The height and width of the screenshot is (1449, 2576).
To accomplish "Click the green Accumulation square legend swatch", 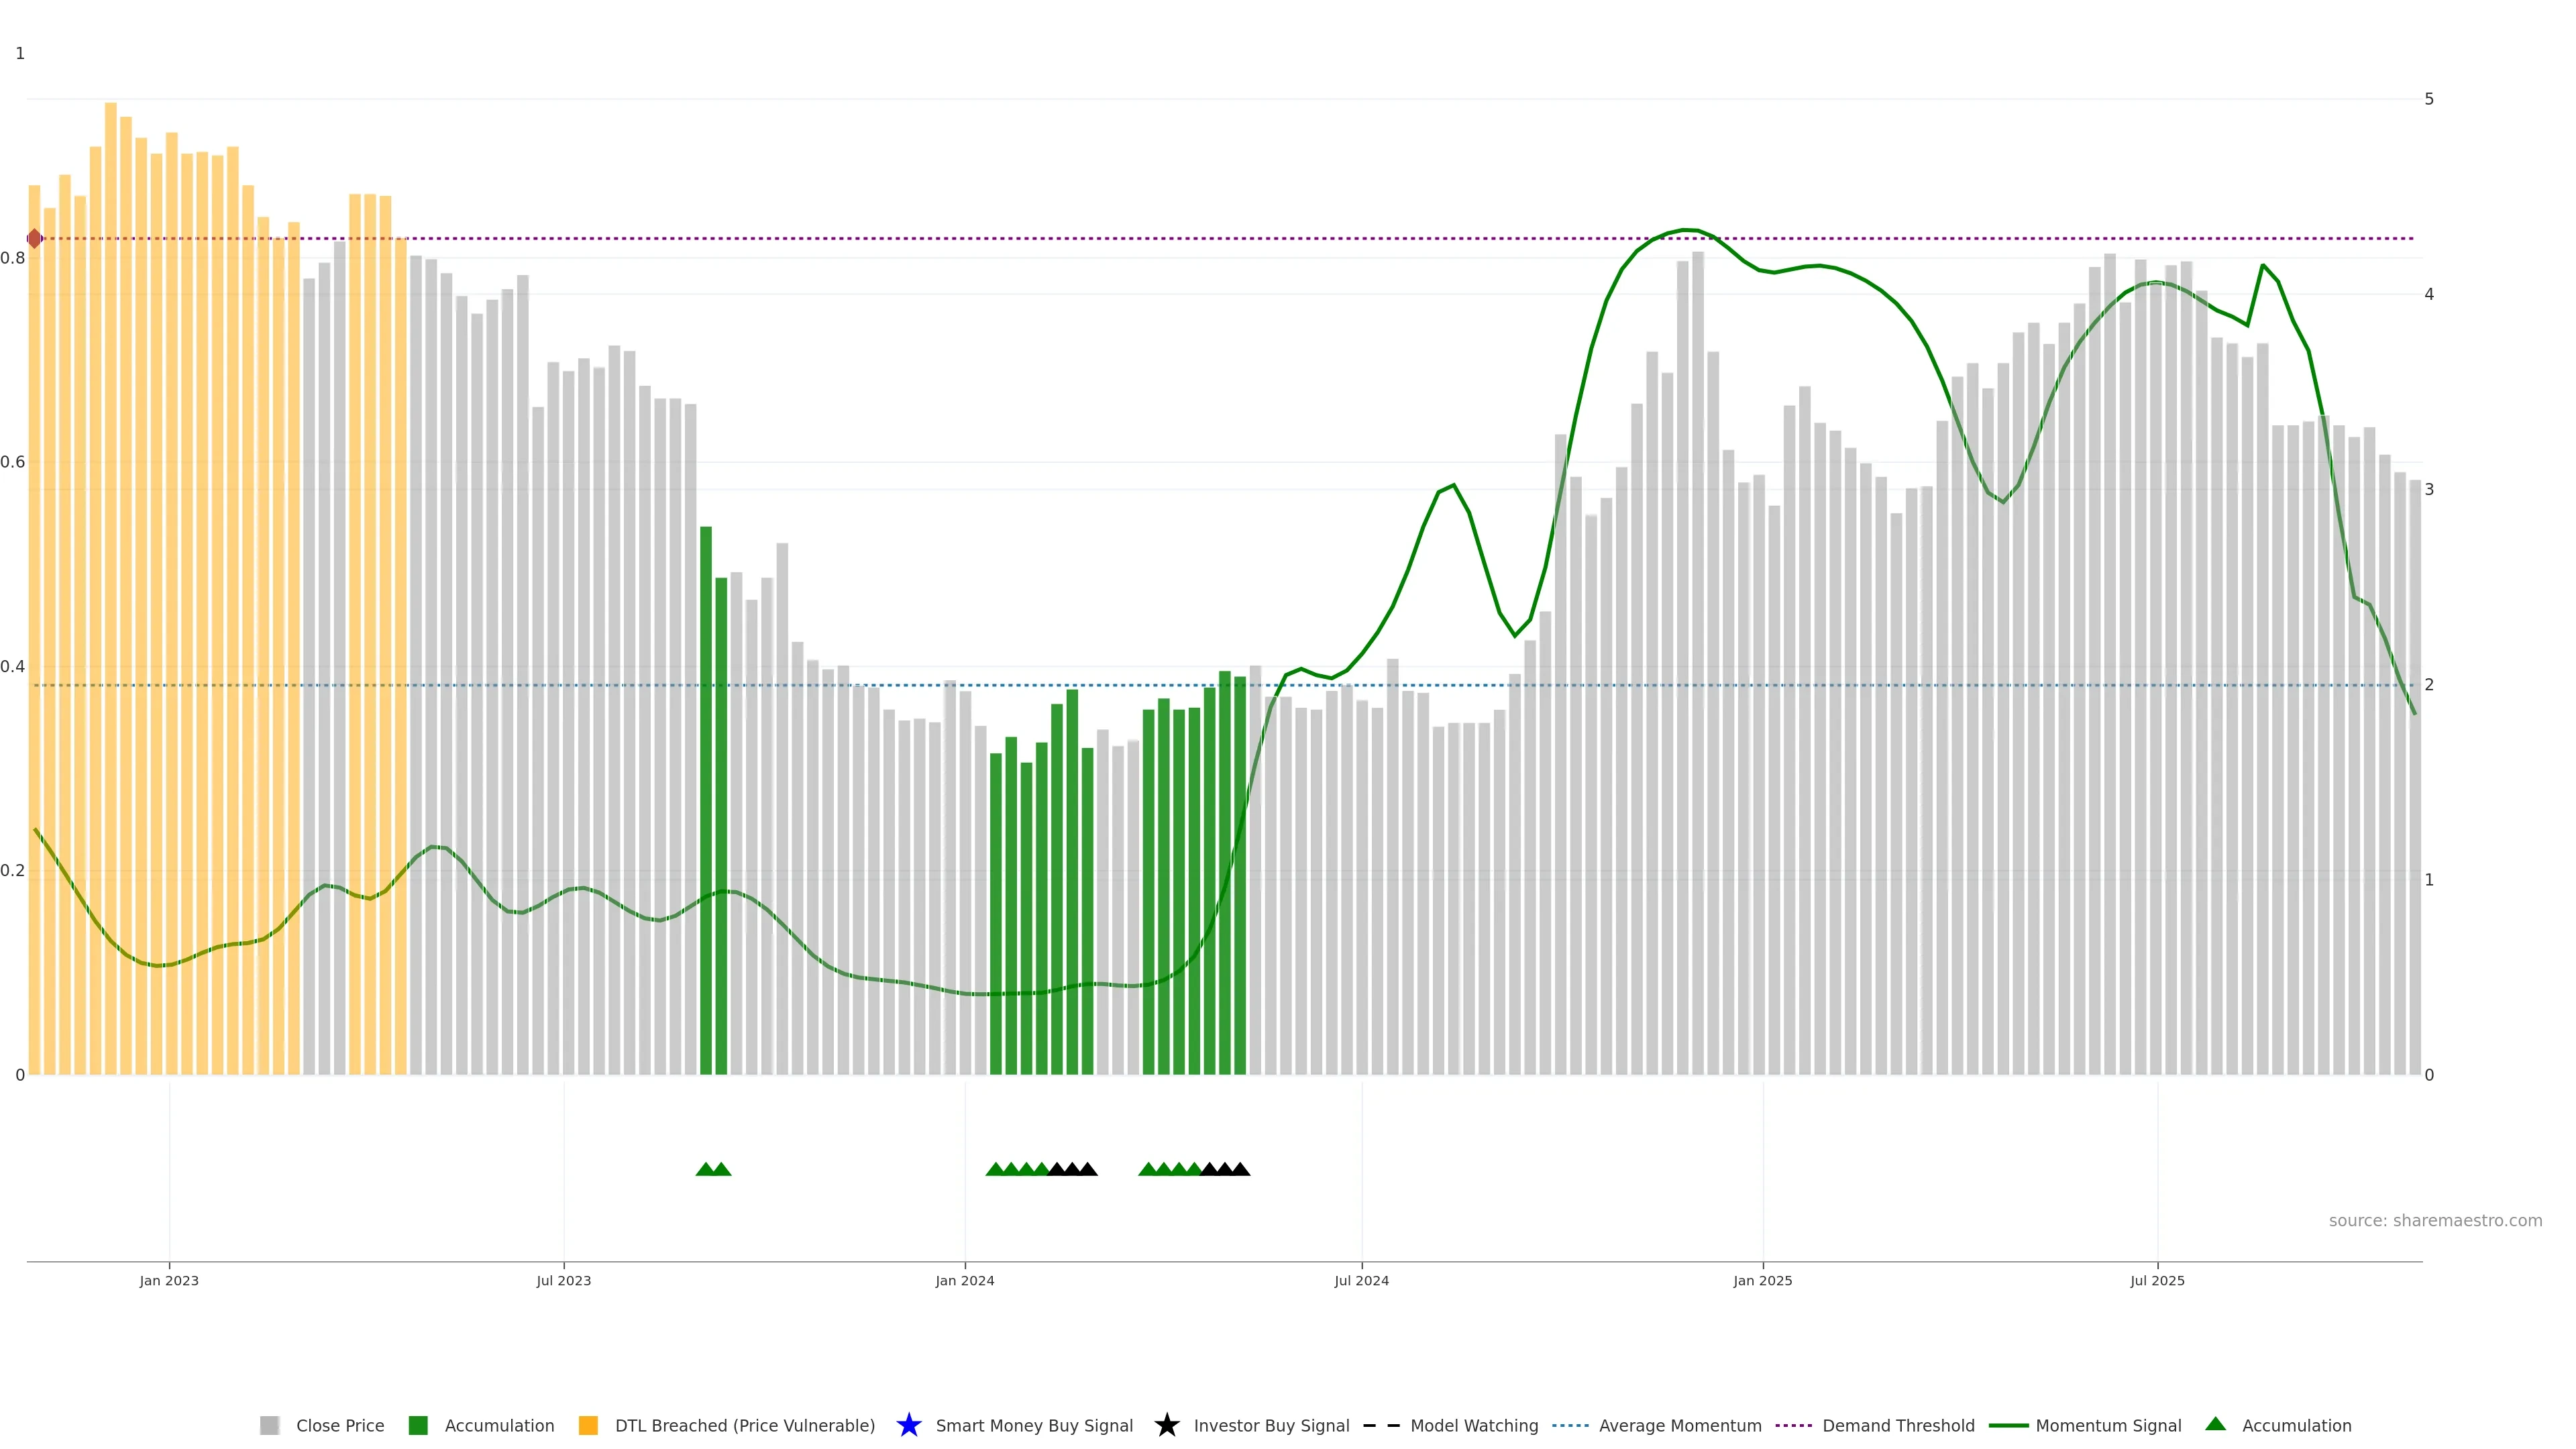I will pos(418,1425).
